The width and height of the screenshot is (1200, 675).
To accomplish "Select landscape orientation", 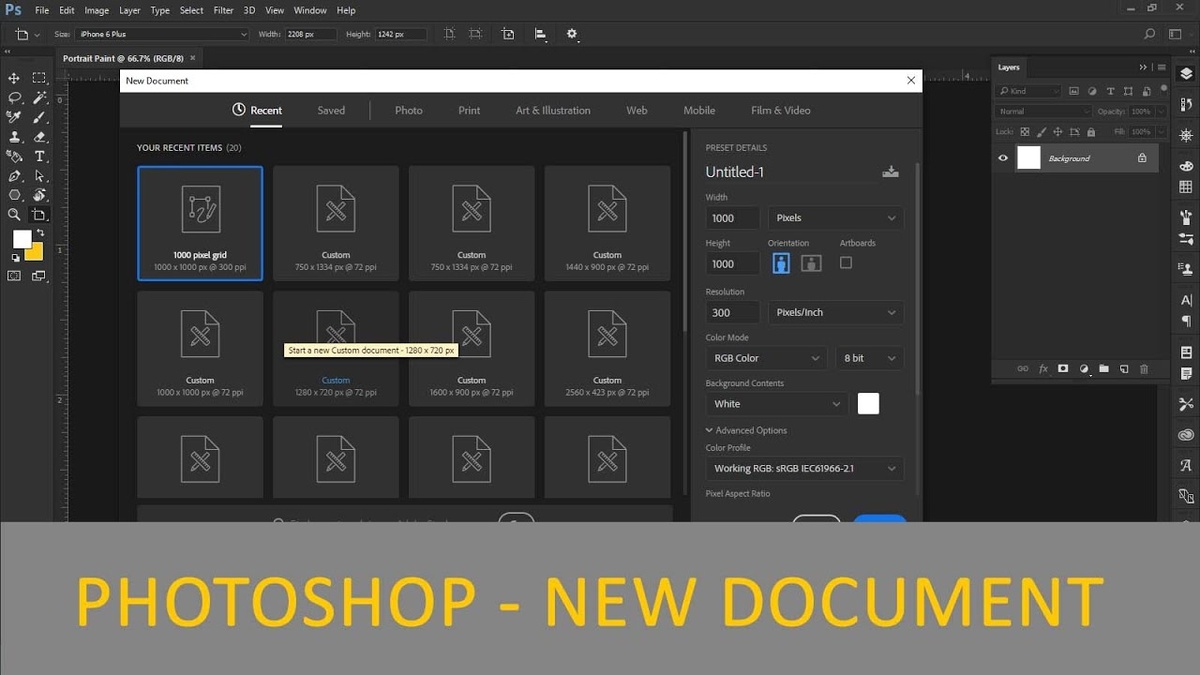I will click(811, 263).
